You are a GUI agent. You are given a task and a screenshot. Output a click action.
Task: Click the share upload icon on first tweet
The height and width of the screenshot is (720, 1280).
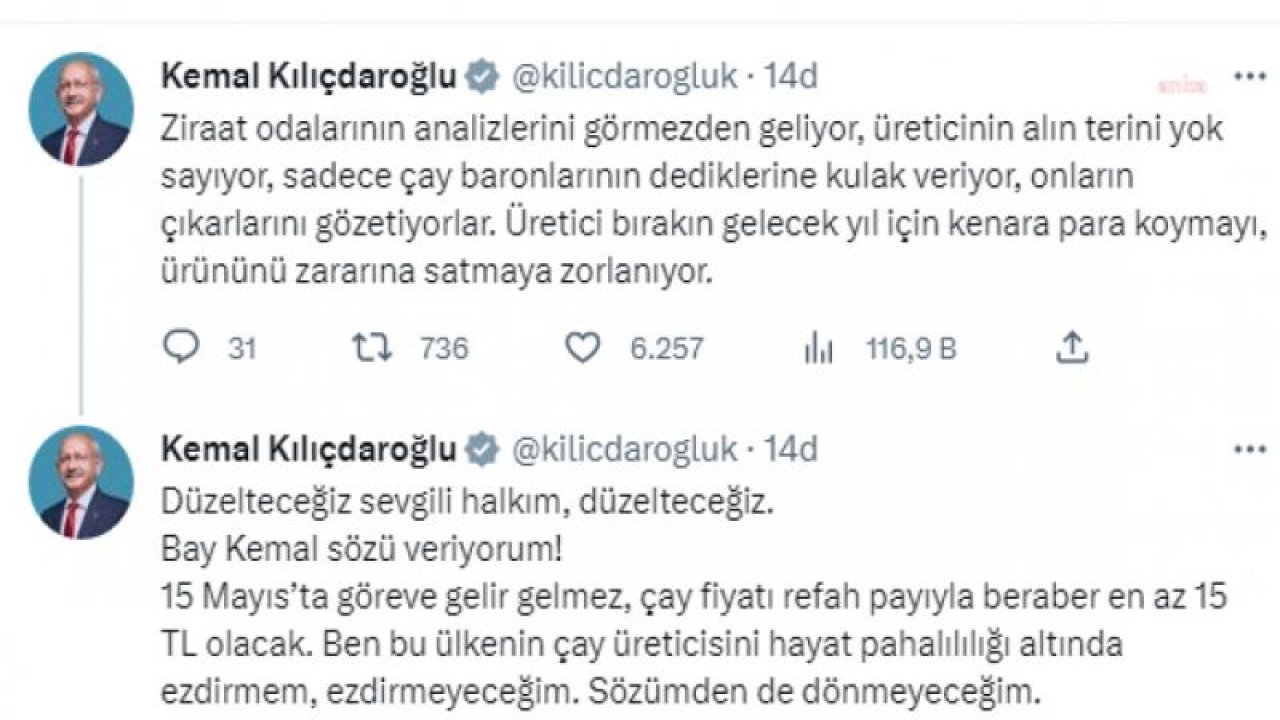[x=1072, y=347]
